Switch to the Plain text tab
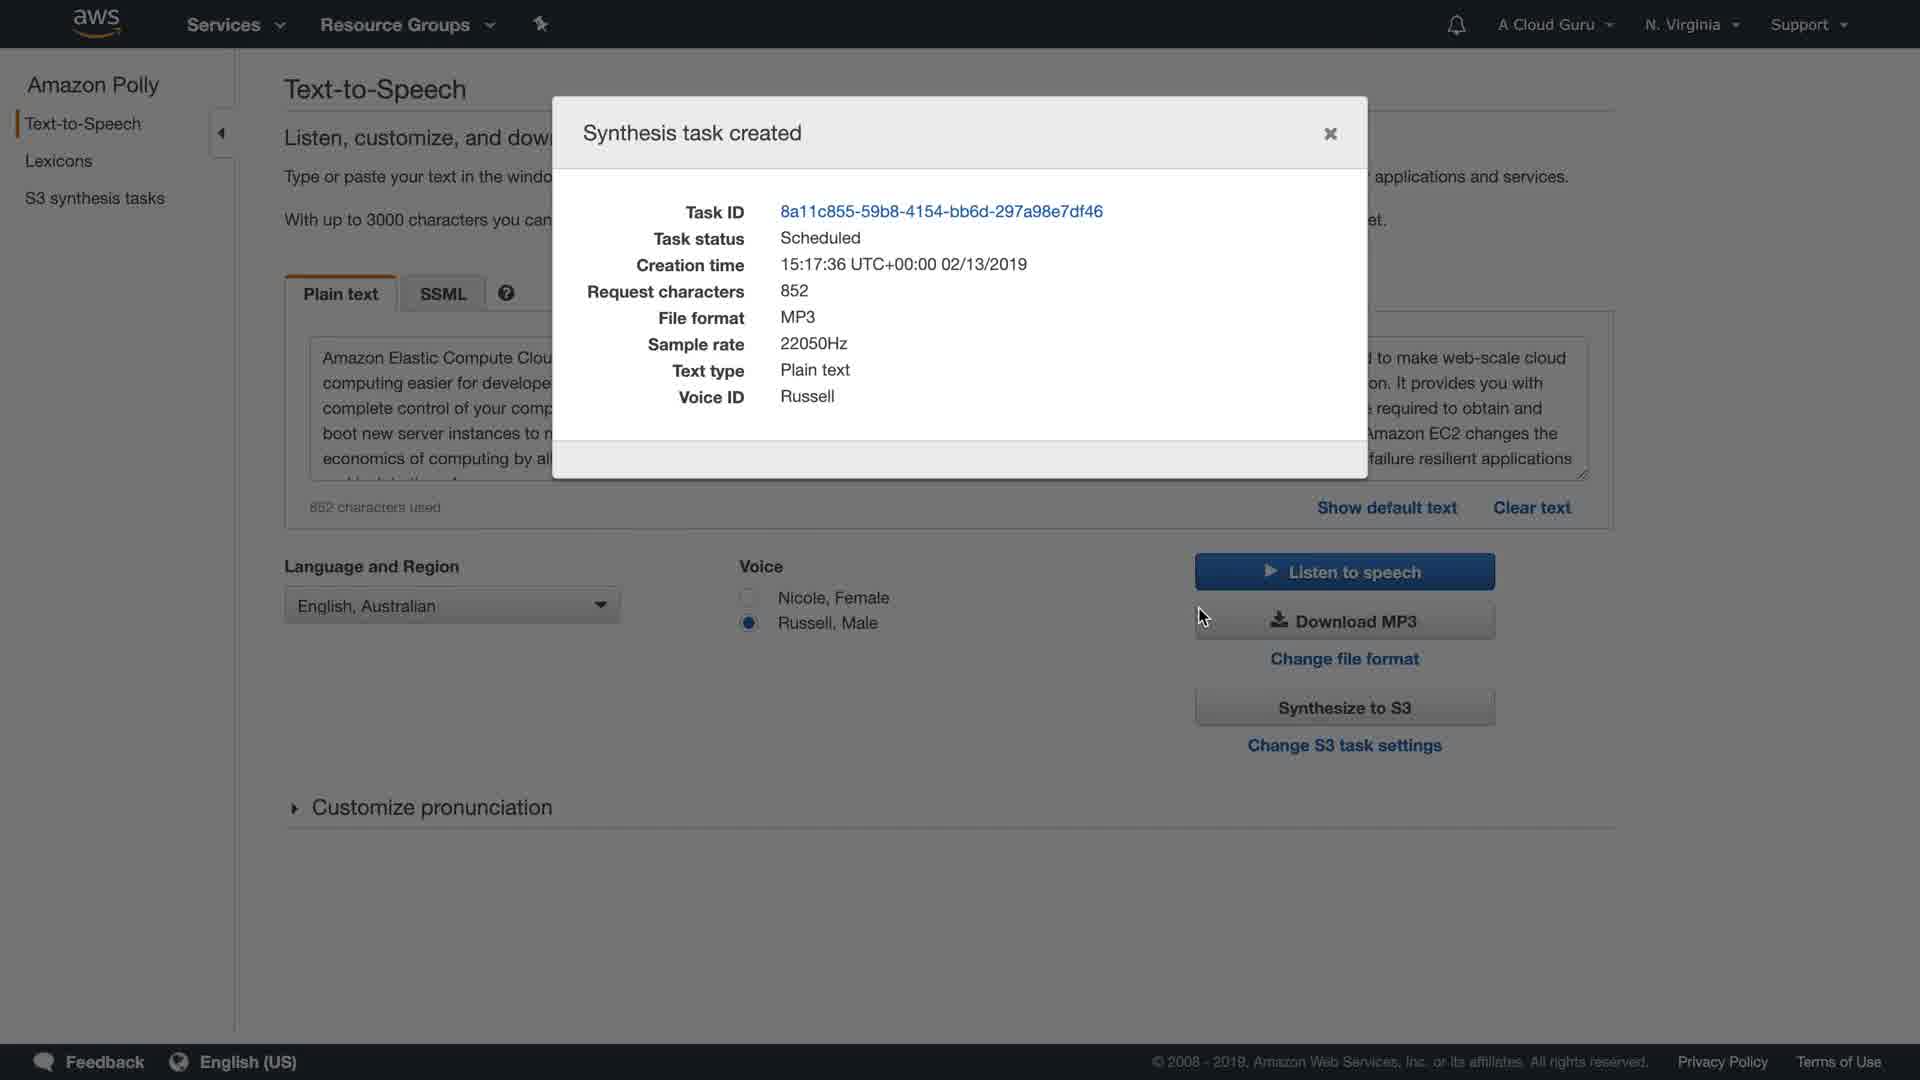This screenshot has height=1080, width=1920. 340,294
